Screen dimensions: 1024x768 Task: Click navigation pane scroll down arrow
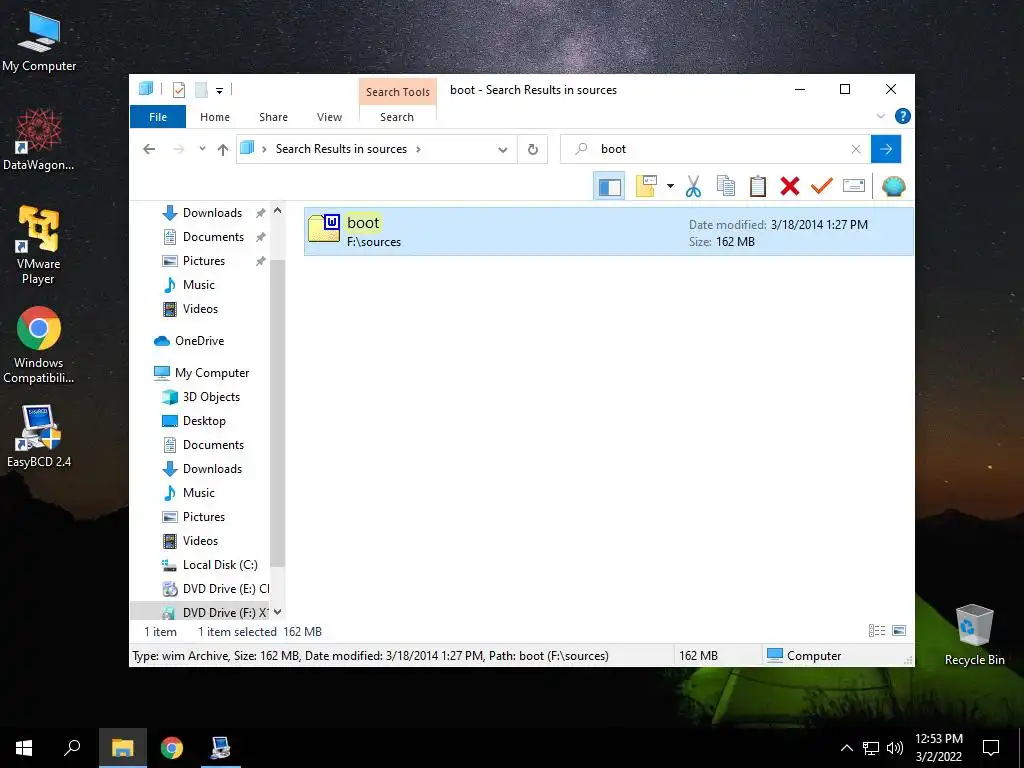point(278,612)
